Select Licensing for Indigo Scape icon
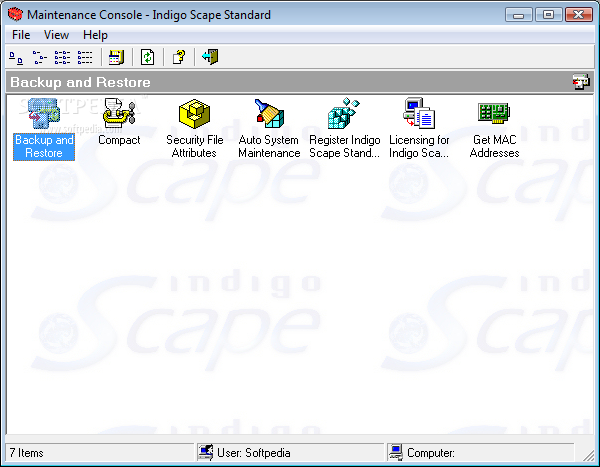This screenshot has width=600, height=467. click(x=419, y=114)
